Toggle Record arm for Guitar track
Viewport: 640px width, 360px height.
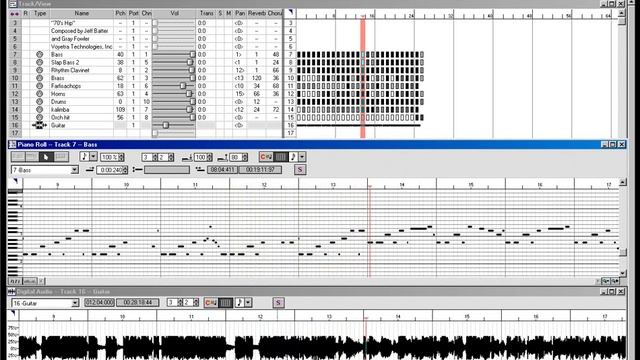tap(26, 125)
